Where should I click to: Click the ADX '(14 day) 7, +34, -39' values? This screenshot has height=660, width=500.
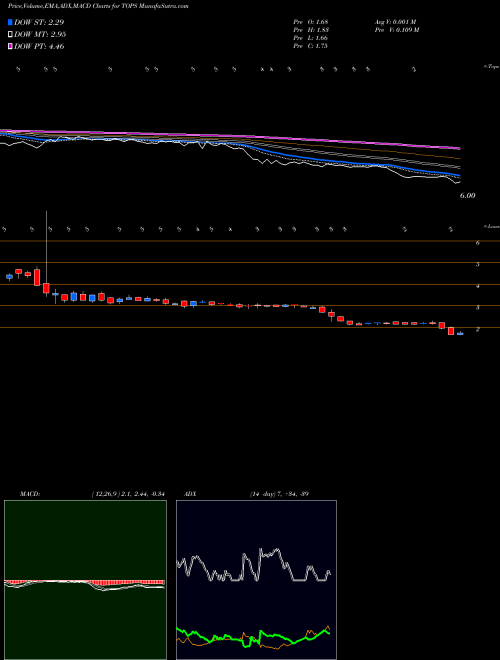pos(277,494)
